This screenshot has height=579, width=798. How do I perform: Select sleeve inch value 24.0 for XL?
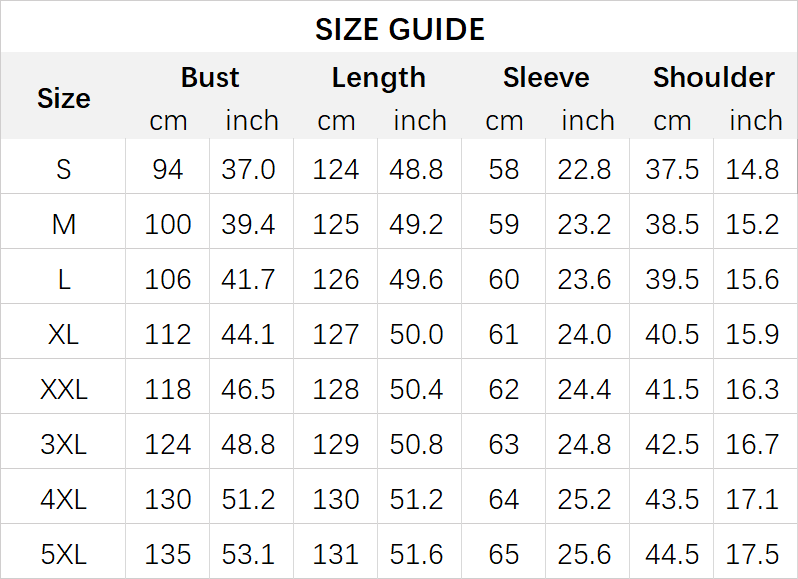[587, 334]
